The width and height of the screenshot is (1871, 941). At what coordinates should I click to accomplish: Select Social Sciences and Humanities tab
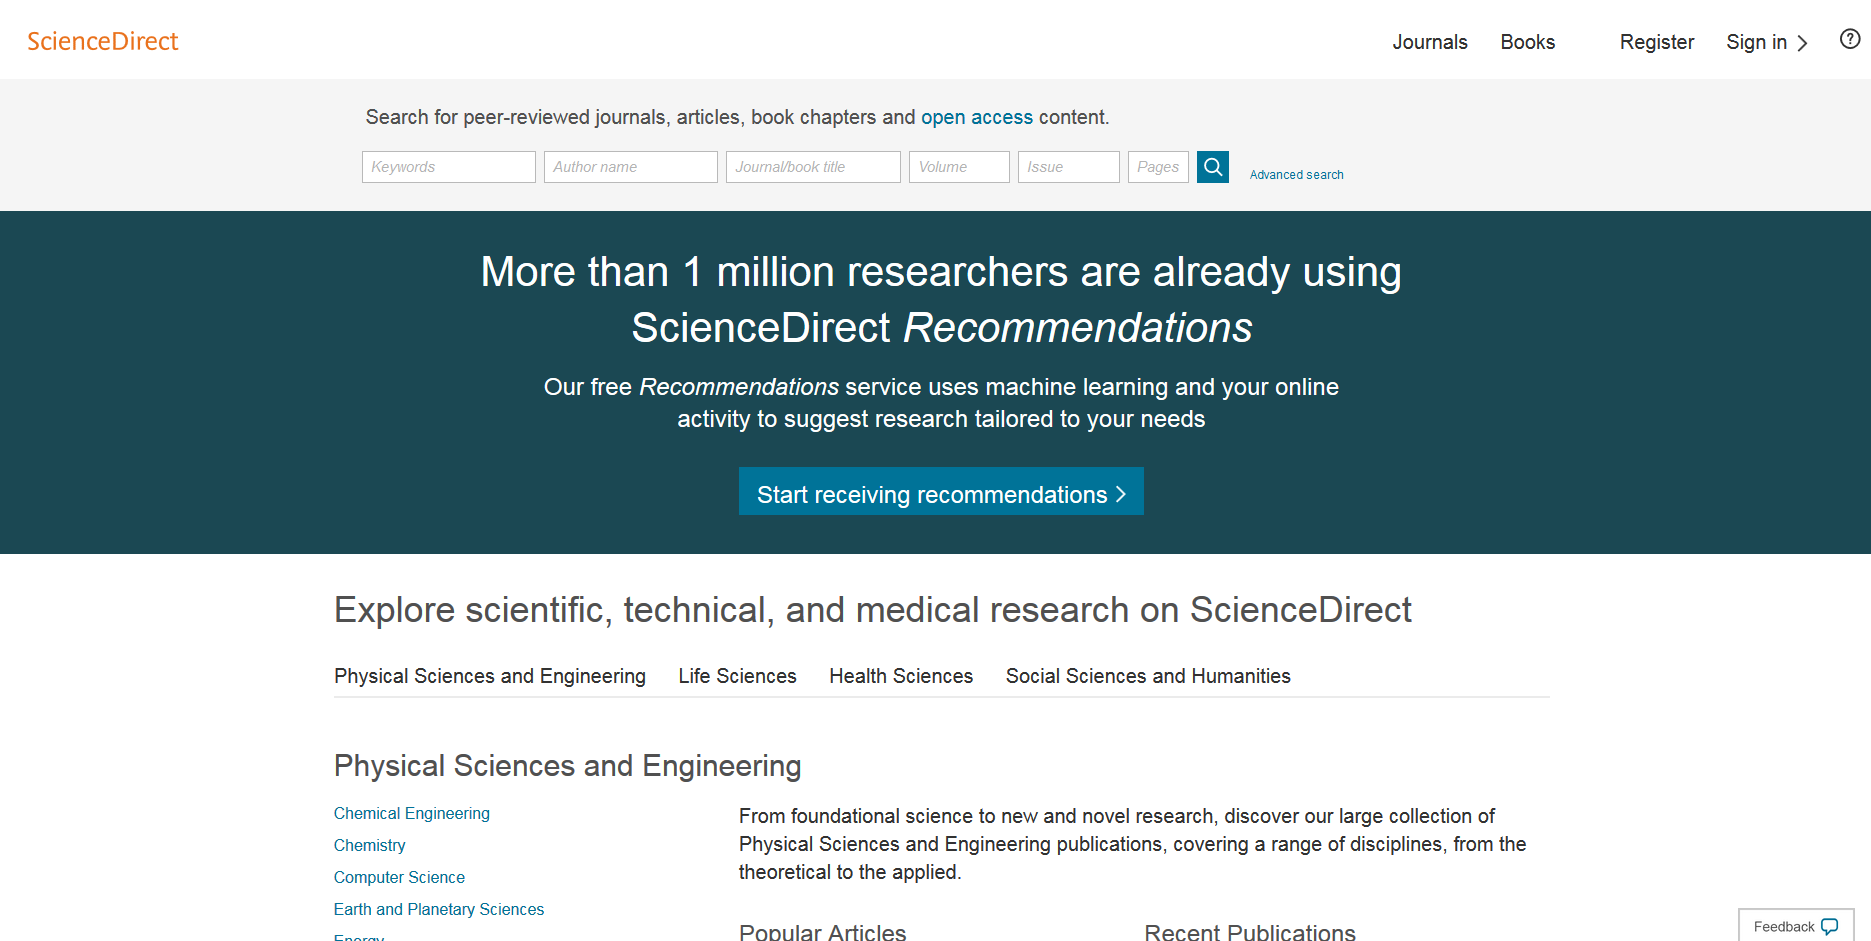(x=1147, y=676)
